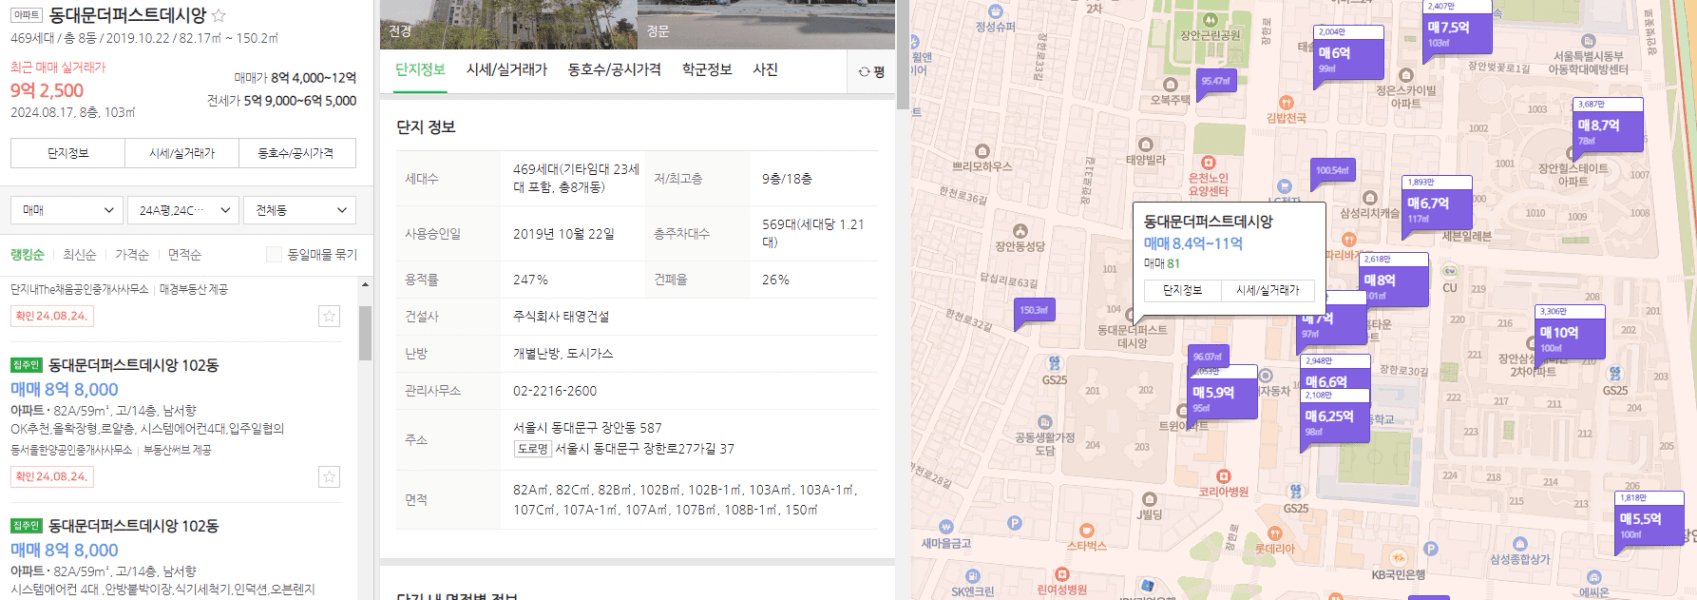
Task: Click the listing scrollbar up arrow
Action: tap(365, 285)
